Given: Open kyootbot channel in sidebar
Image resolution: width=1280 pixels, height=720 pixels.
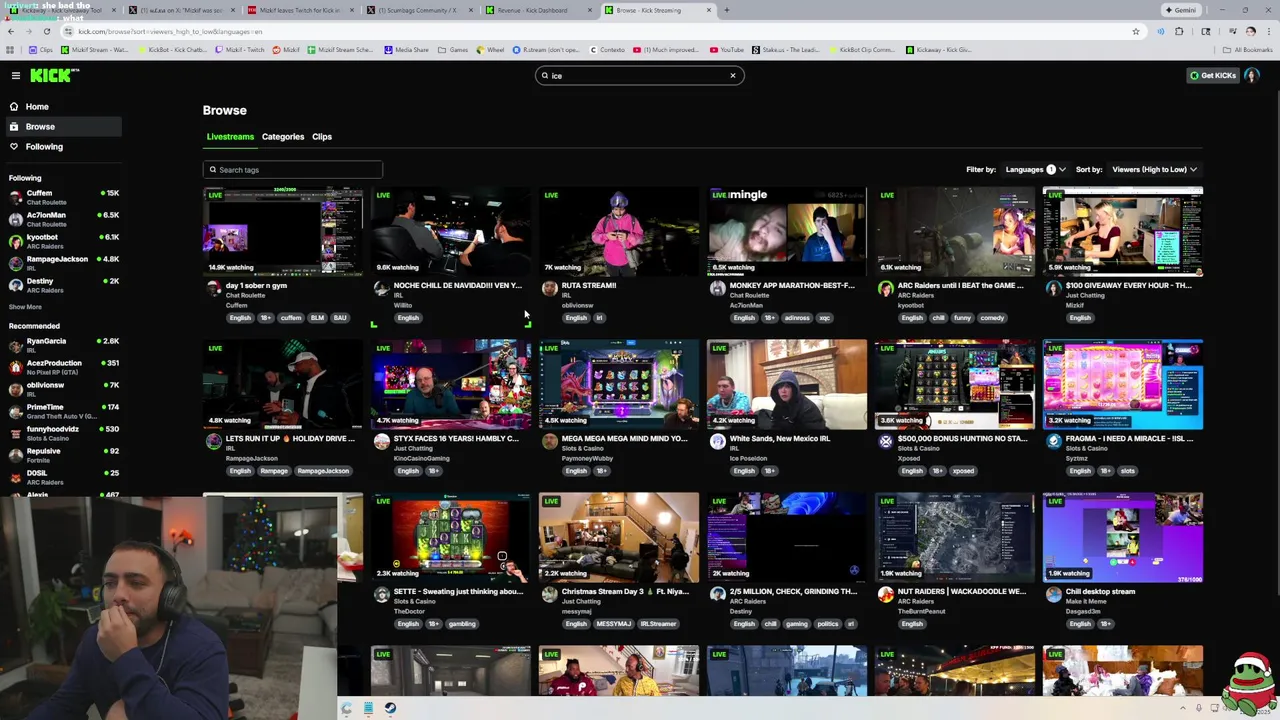Looking at the screenshot, I should tap(62, 241).
